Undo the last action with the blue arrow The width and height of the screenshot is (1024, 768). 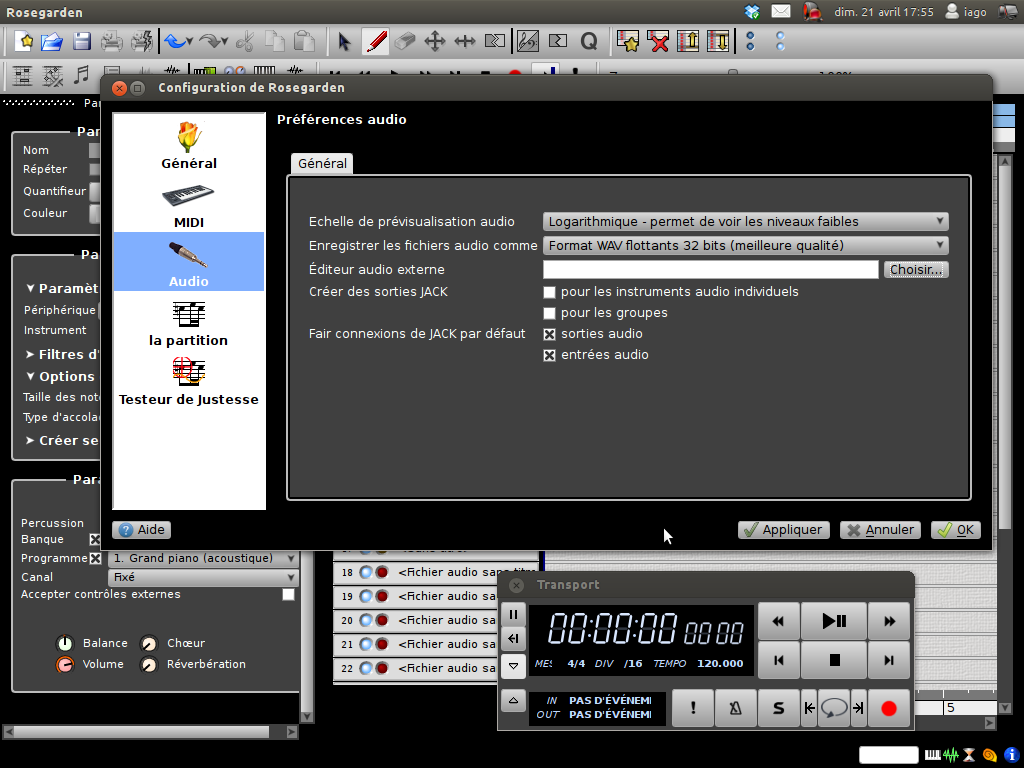(x=174, y=42)
